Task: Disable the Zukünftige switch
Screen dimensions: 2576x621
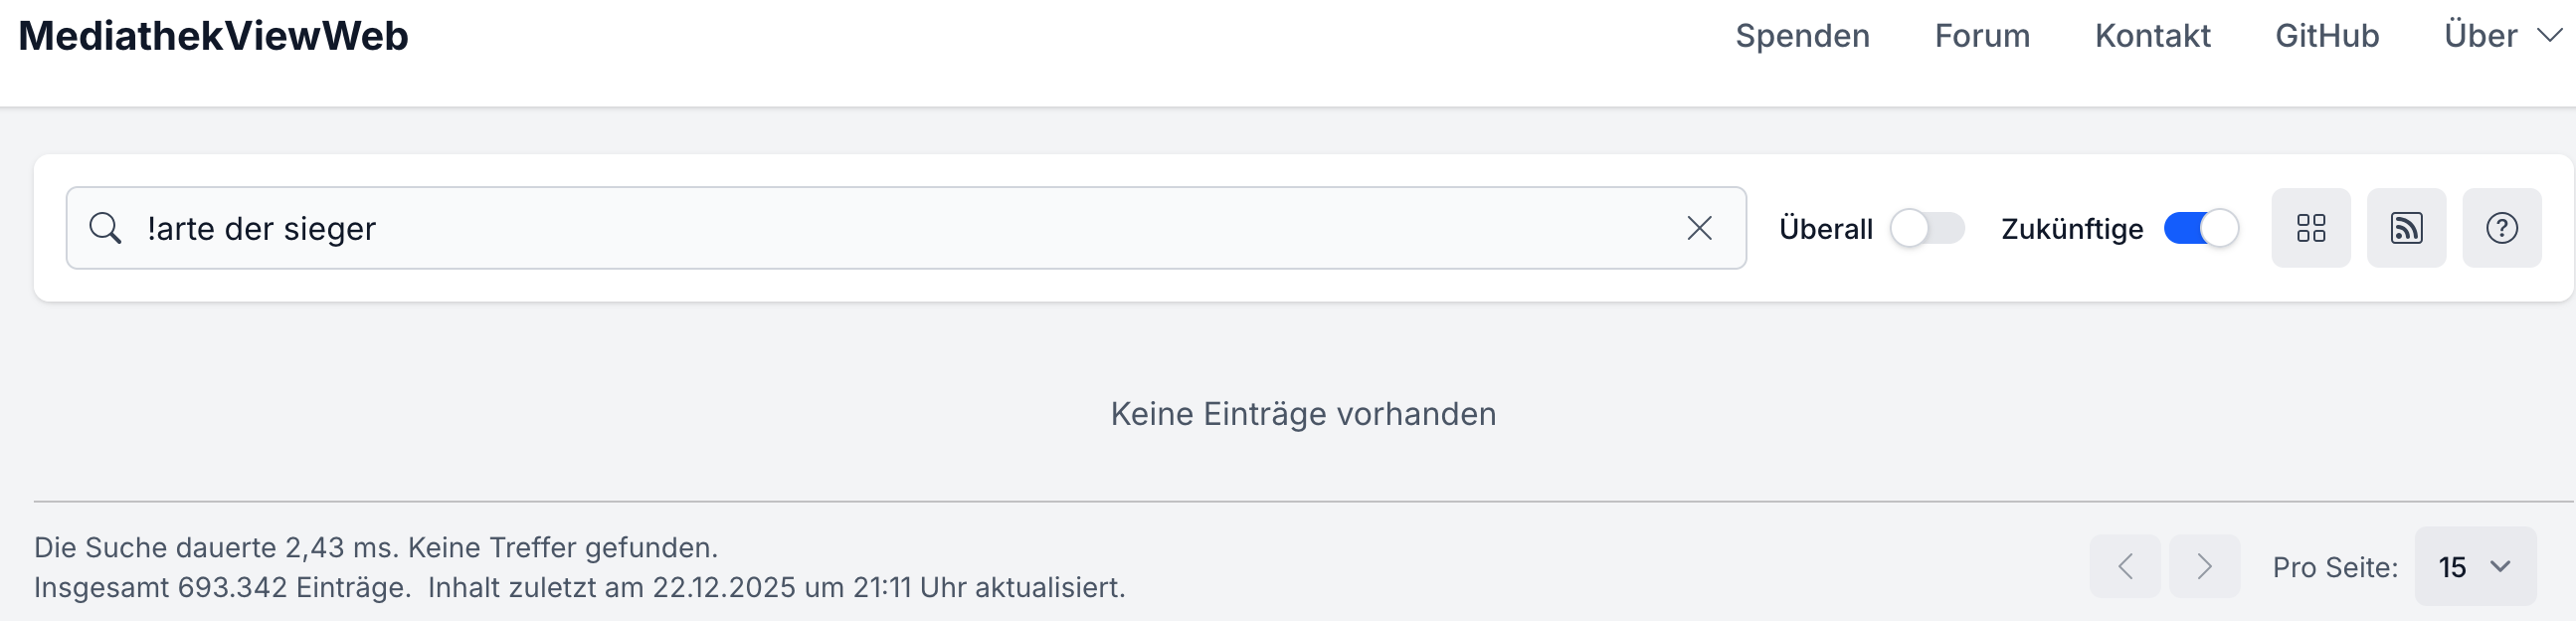Action: (2200, 228)
